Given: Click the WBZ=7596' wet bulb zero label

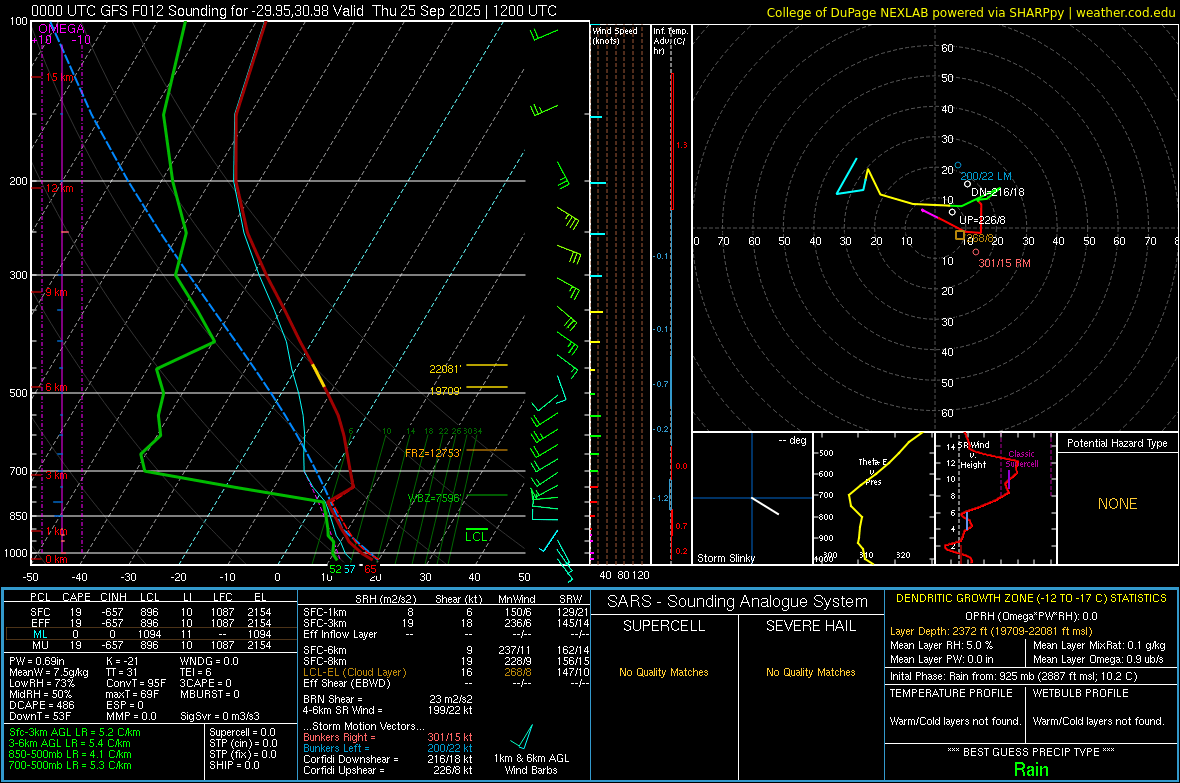Looking at the screenshot, I should 434,498.
